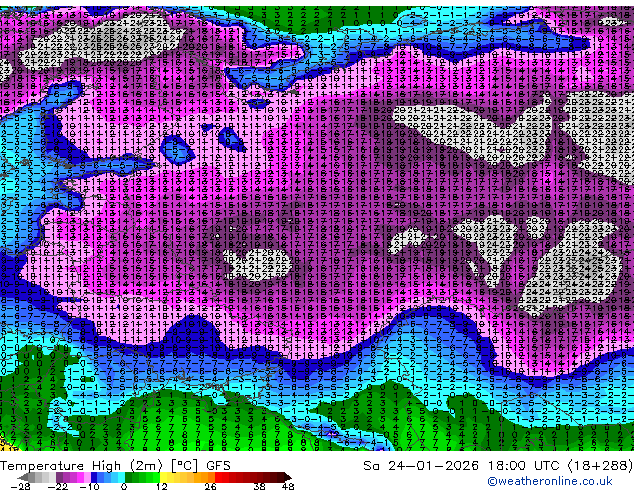The width and height of the screenshot is (634, 490).
Task: Pick the dark blue swatch at -10
Action: click(94, 477)
